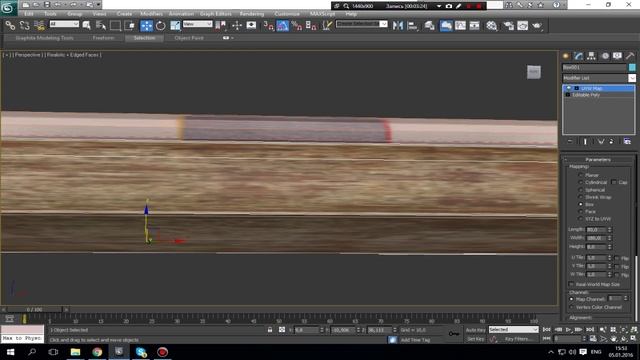Activate the Select and Scale tool
This screenshot has width=640, height=360.
tap(175, 26)
